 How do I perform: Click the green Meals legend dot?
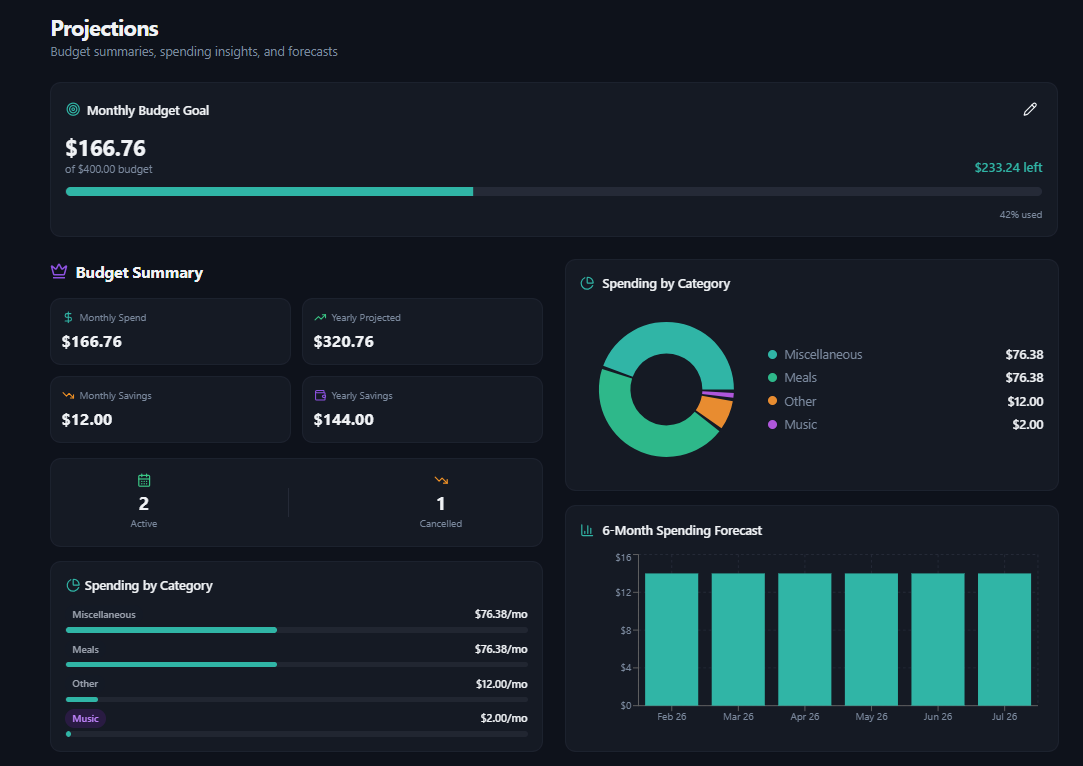pos(772,378)
